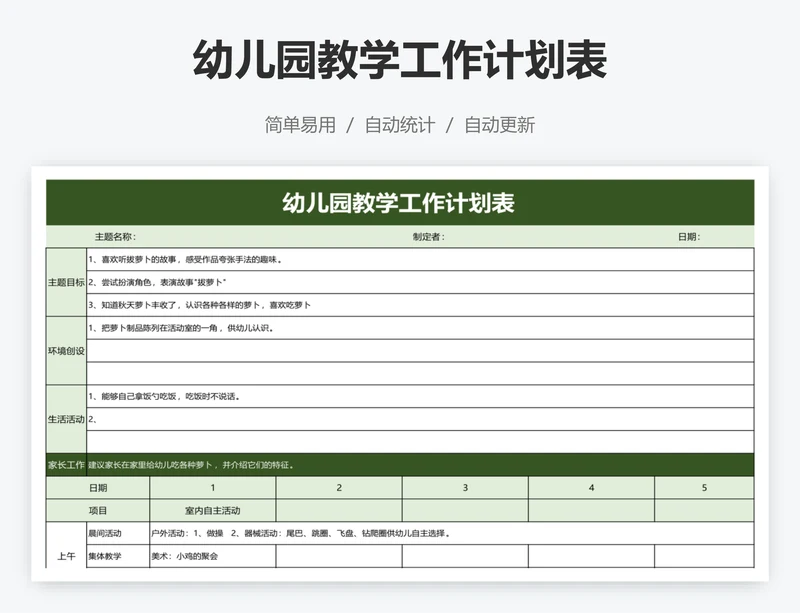
Task: Click the 项目 row label cell
Action: tap(98, 510)
